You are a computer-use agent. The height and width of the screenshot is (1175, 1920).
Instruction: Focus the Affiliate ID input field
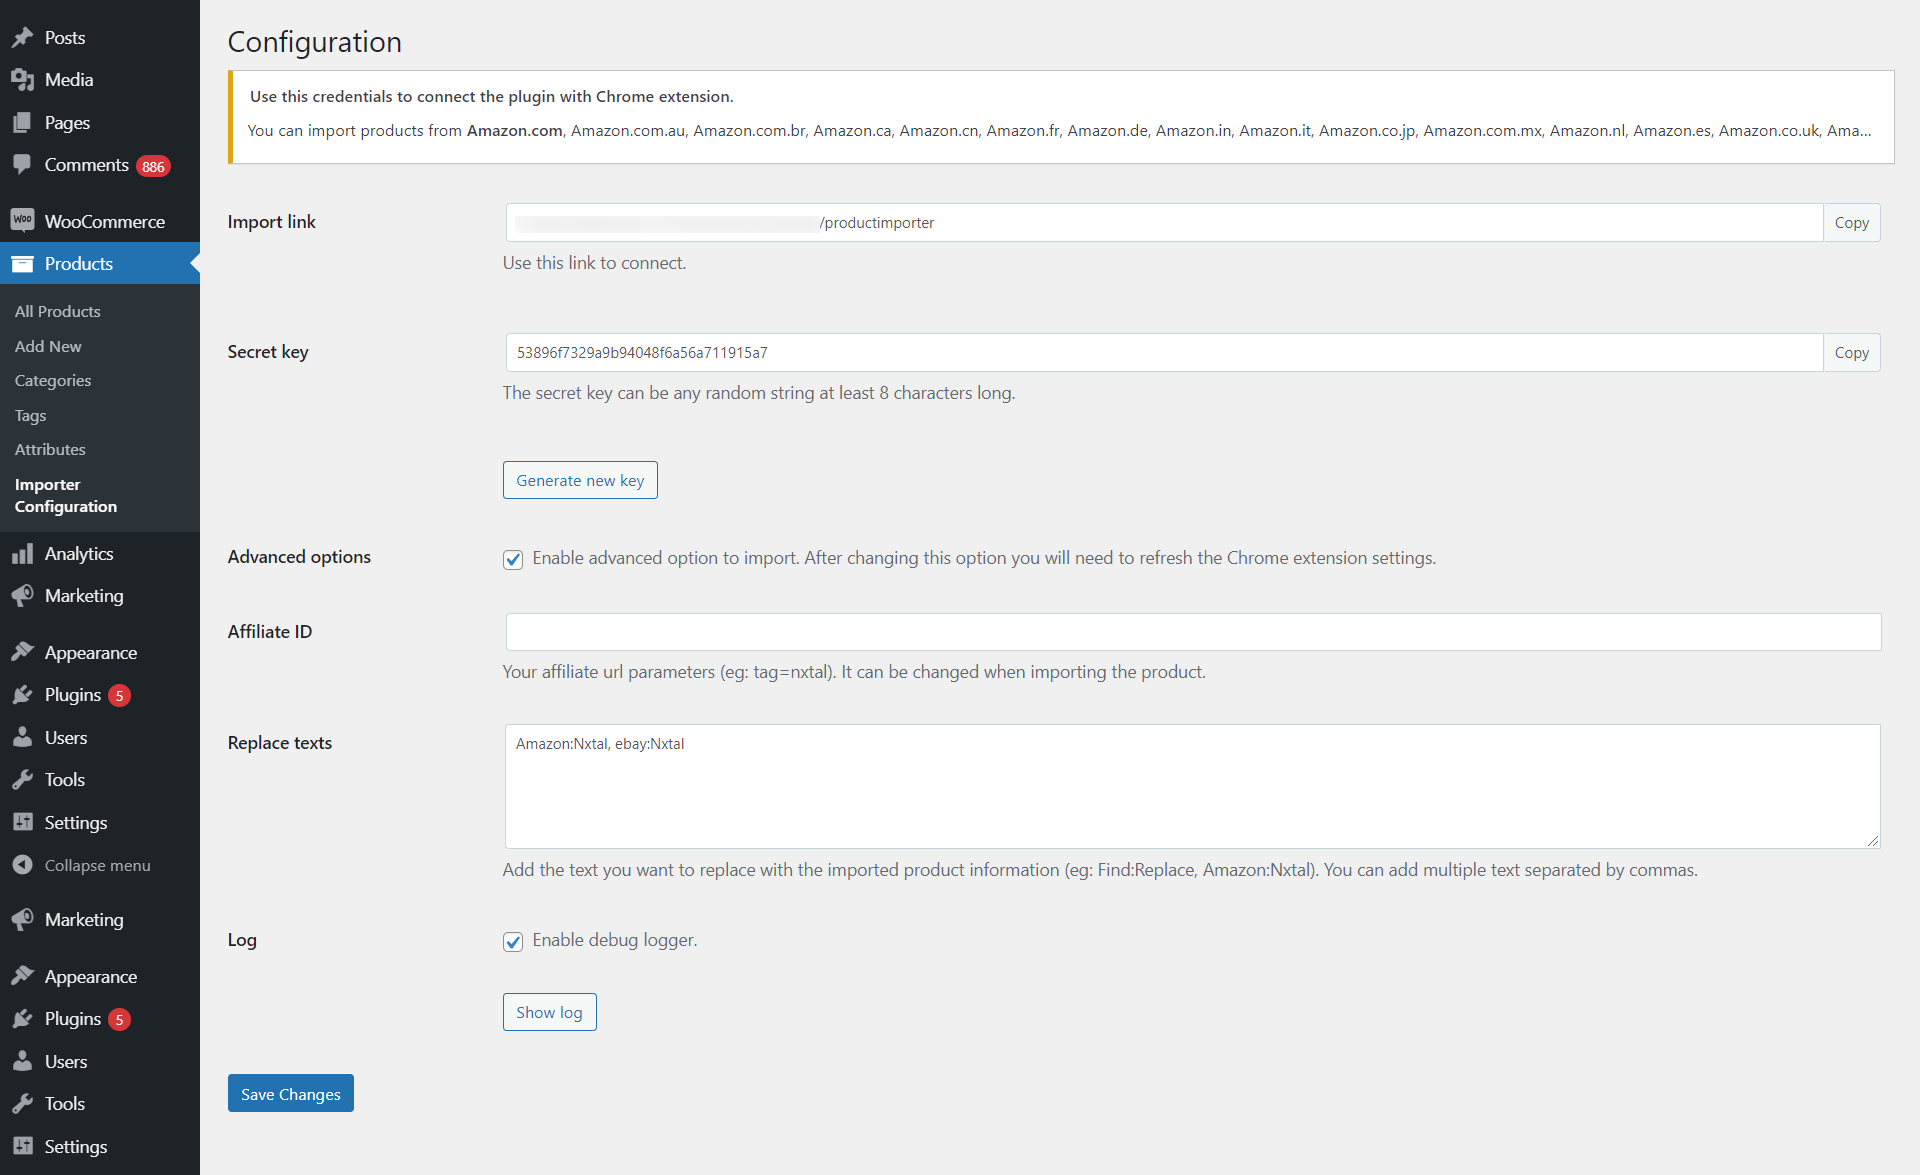pos(1192,632)
